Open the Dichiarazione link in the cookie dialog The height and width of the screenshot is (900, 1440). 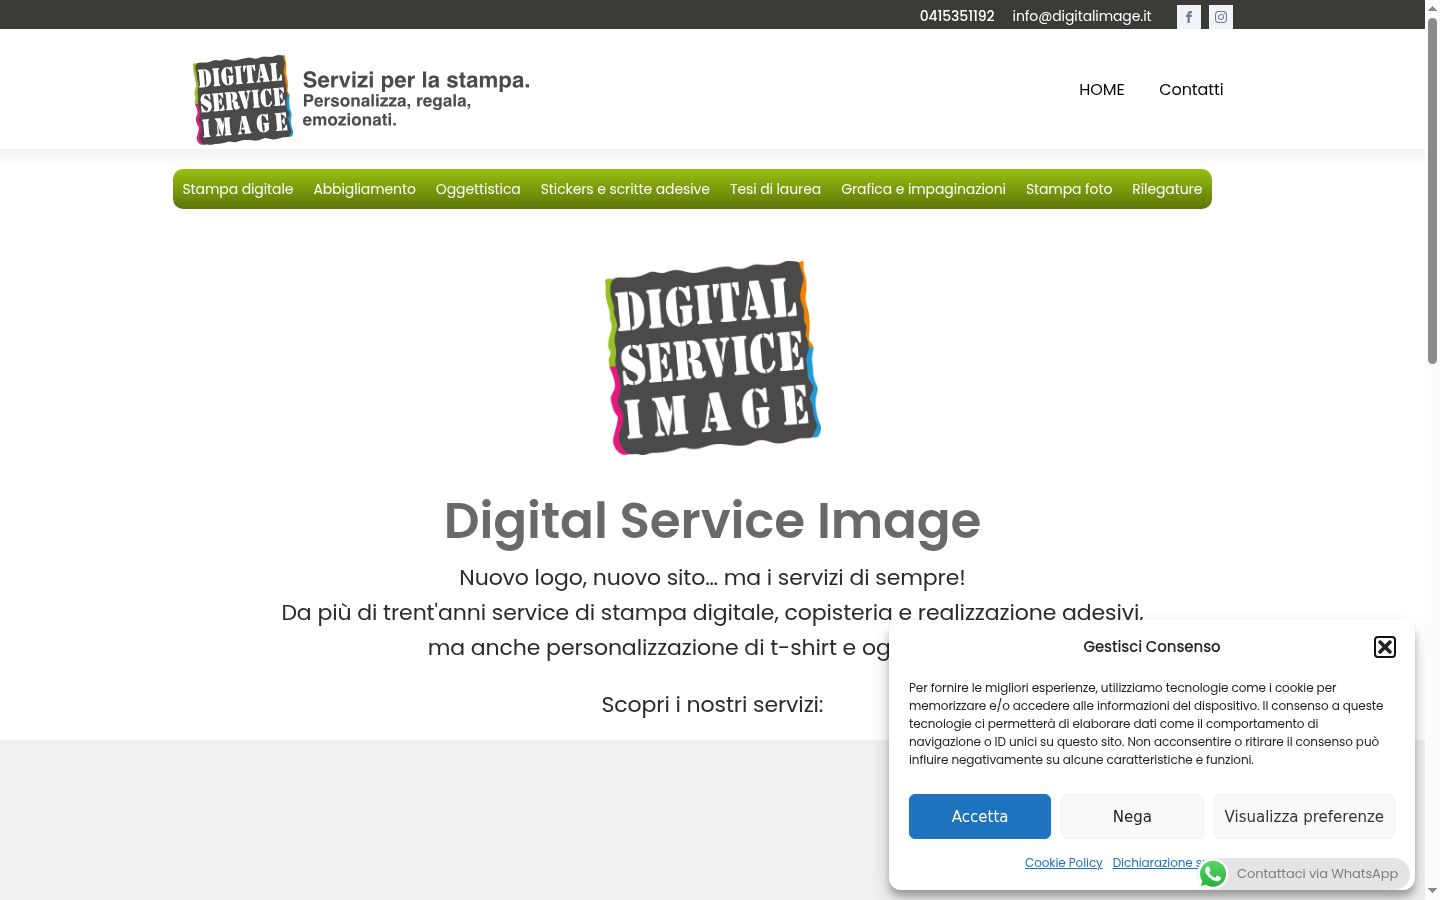1157,863
